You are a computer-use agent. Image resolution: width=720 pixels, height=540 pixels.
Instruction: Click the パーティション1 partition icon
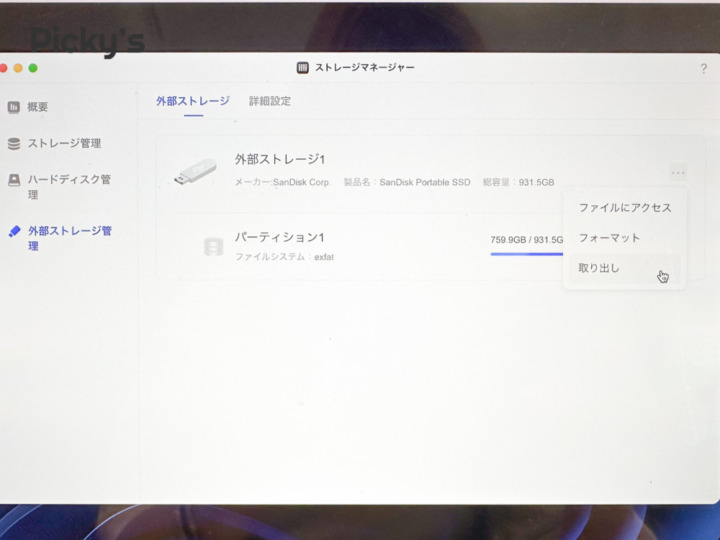pyautogui.click(x=212, y=247)
